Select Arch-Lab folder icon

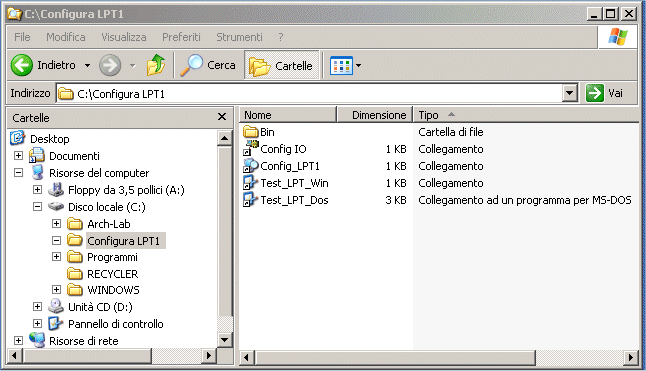click(75, 224)
